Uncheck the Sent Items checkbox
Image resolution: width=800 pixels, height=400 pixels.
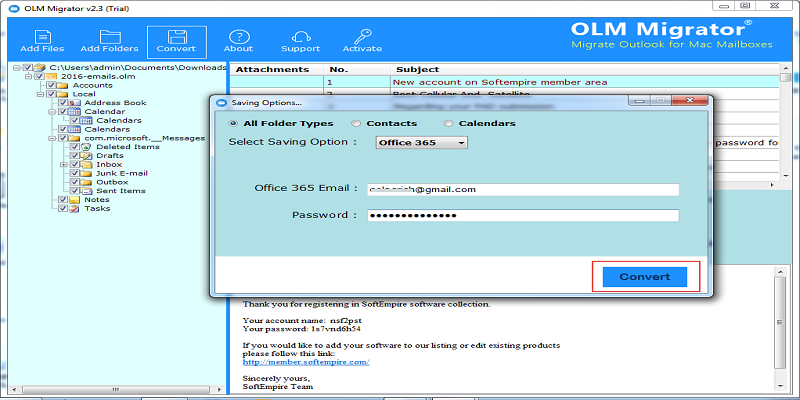click(x=74, y=191)
